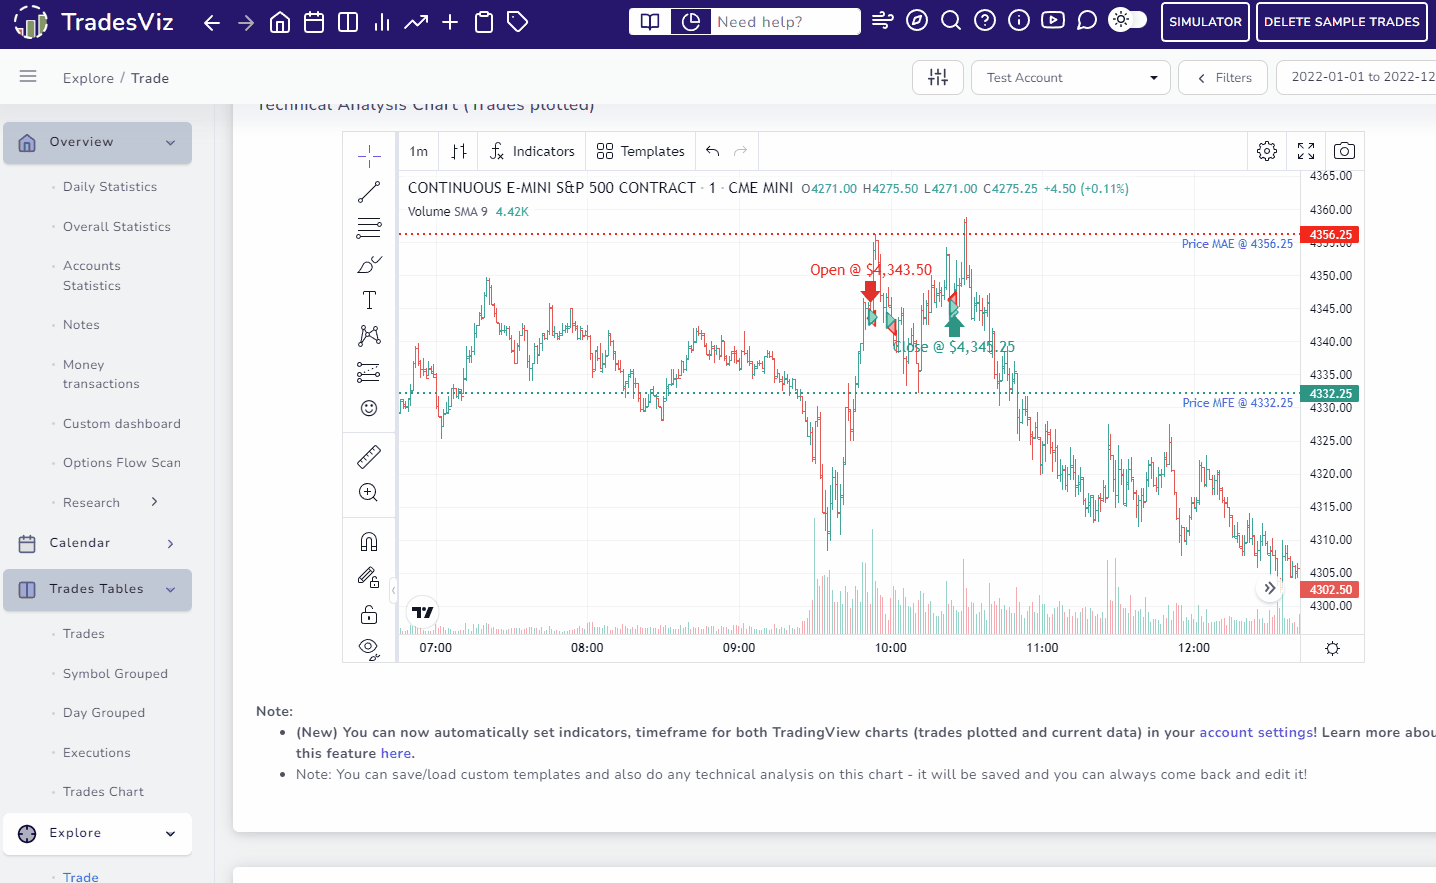Screen dimensions: 1436x883
Task: Open Symbol Grouped trades table
Action: tap(115, 674)
